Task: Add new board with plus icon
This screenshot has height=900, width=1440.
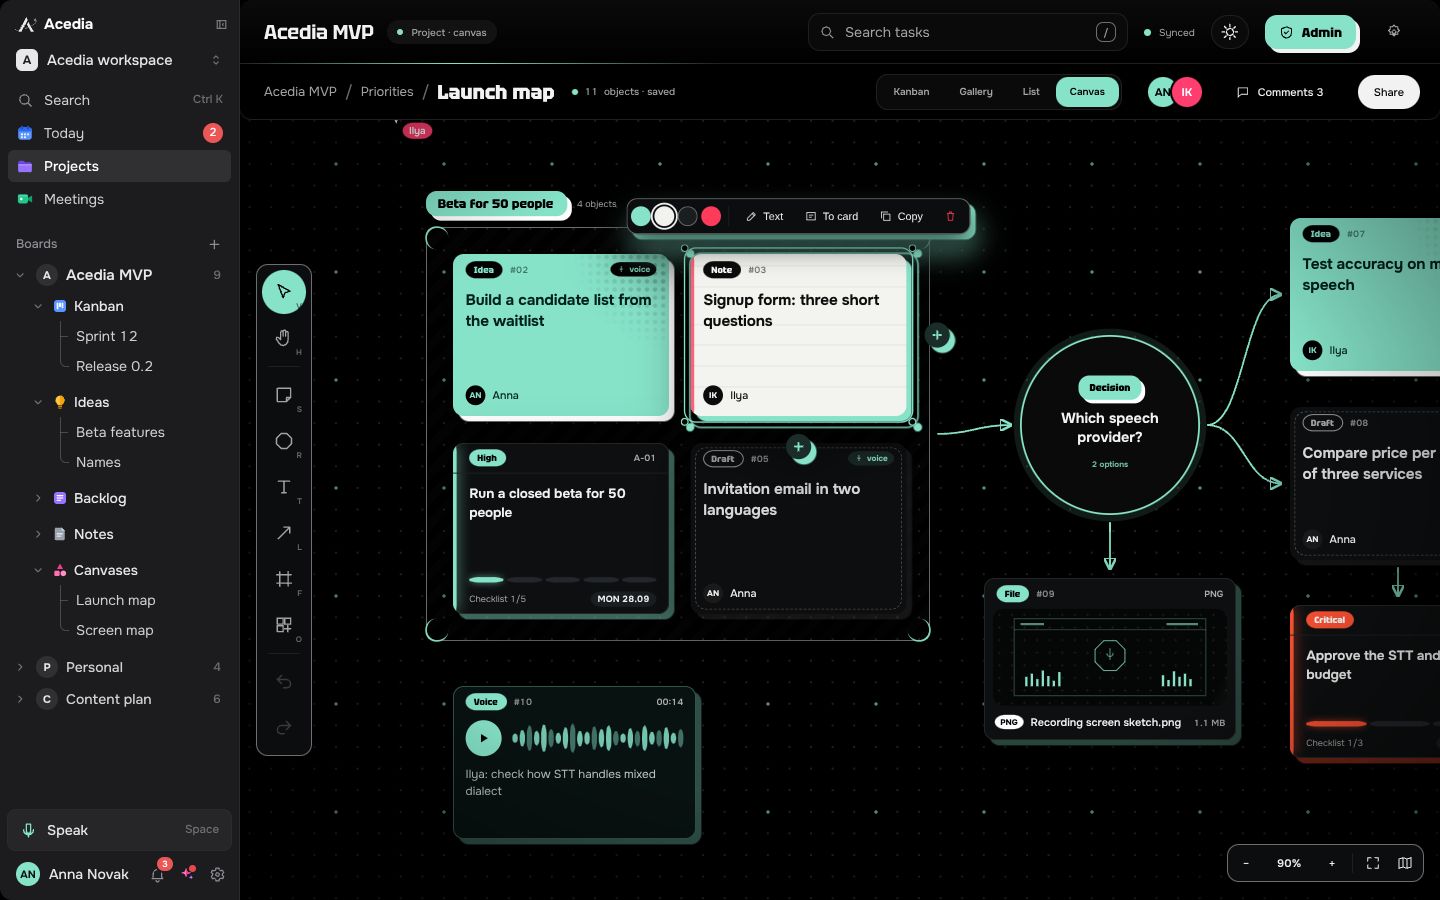Action: pos(214,244)
